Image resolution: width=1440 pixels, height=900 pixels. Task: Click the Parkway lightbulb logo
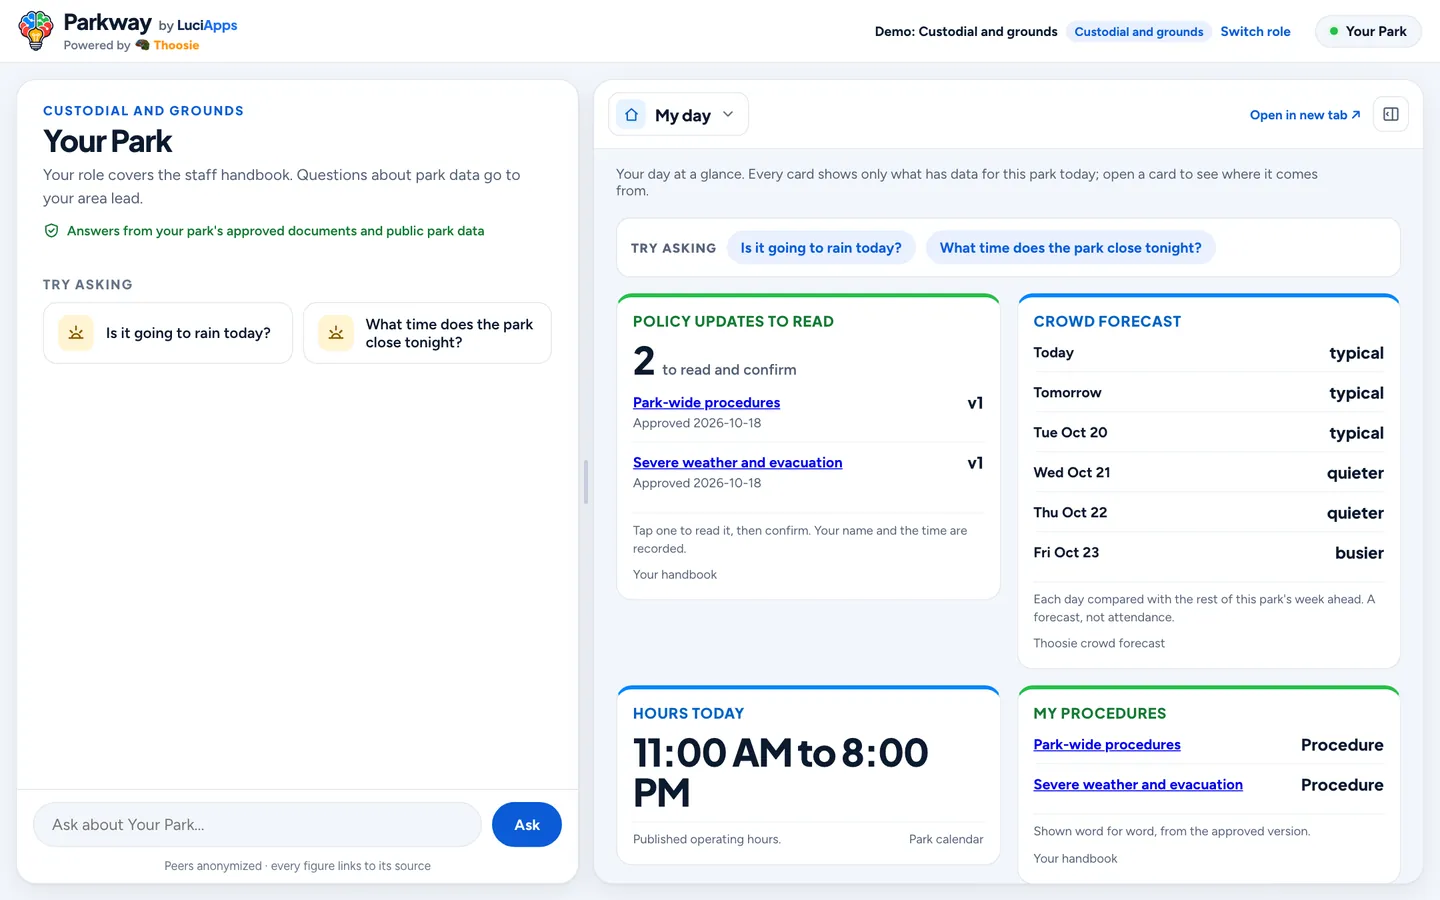tap(36, 31)
